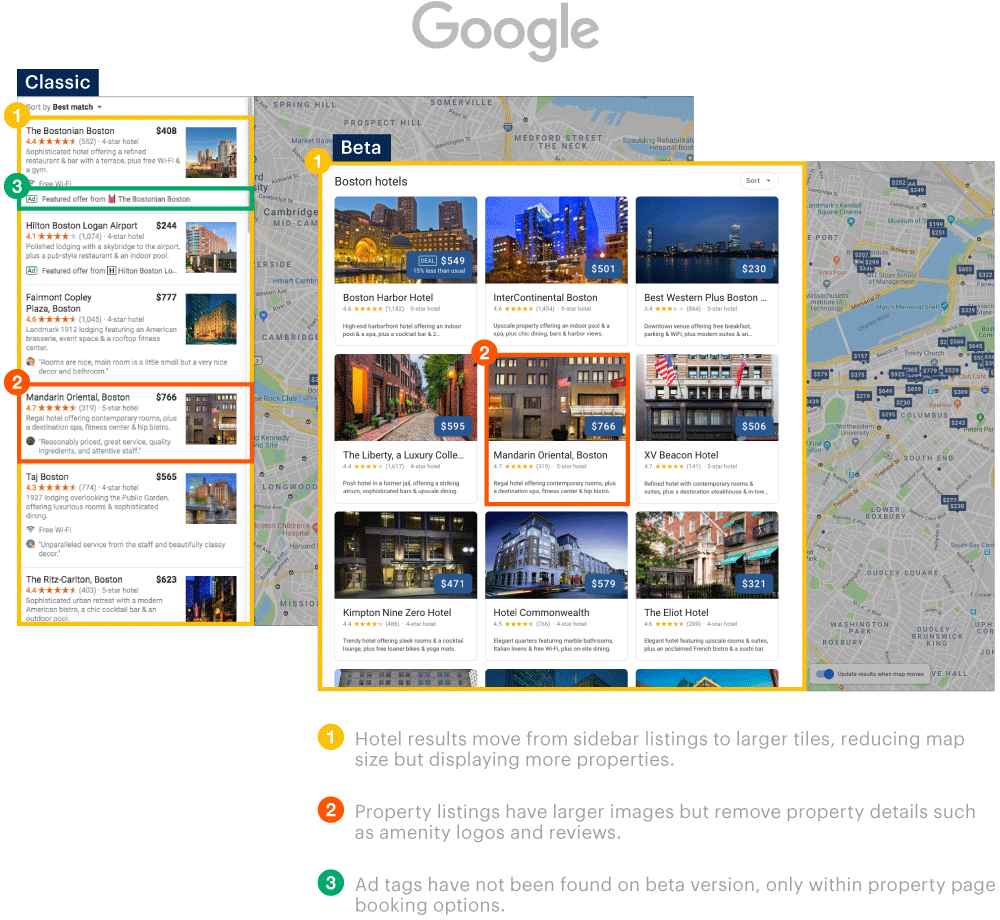Open Taj Boston listing title

coord(47,477)
